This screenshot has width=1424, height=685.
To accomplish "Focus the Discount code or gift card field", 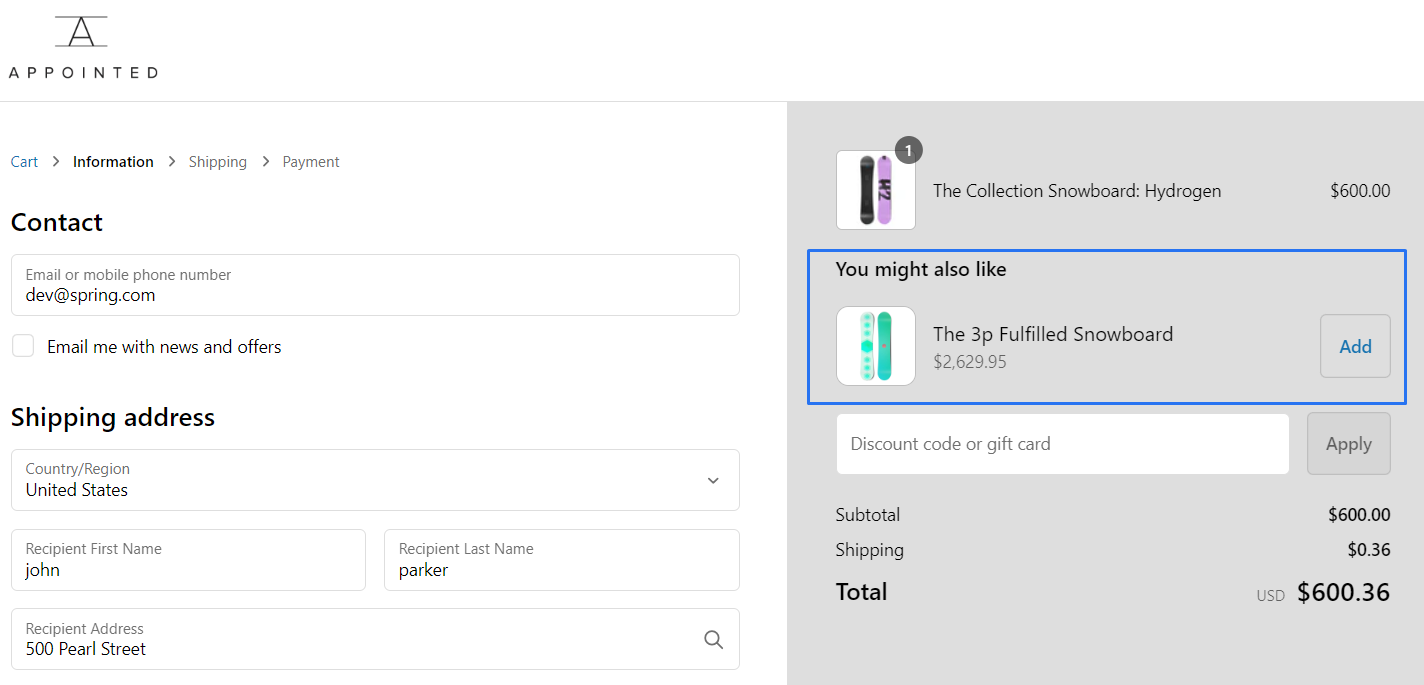I will tap(1062, 444).
